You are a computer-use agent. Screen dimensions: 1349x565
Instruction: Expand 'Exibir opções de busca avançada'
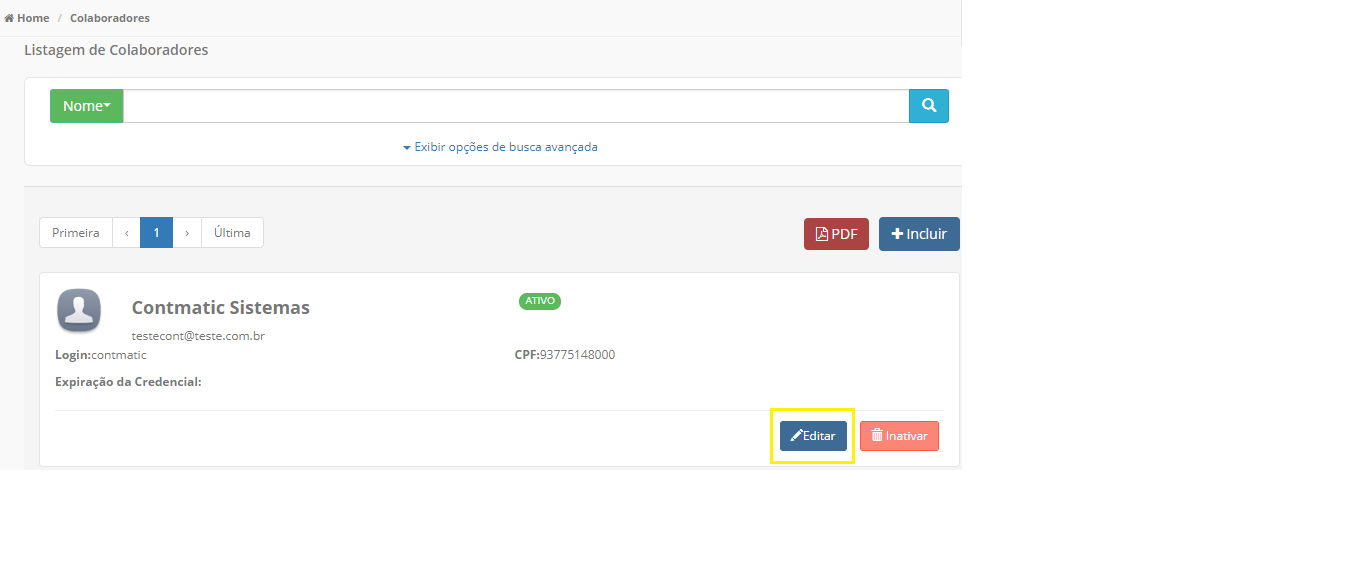click(500, 147)
